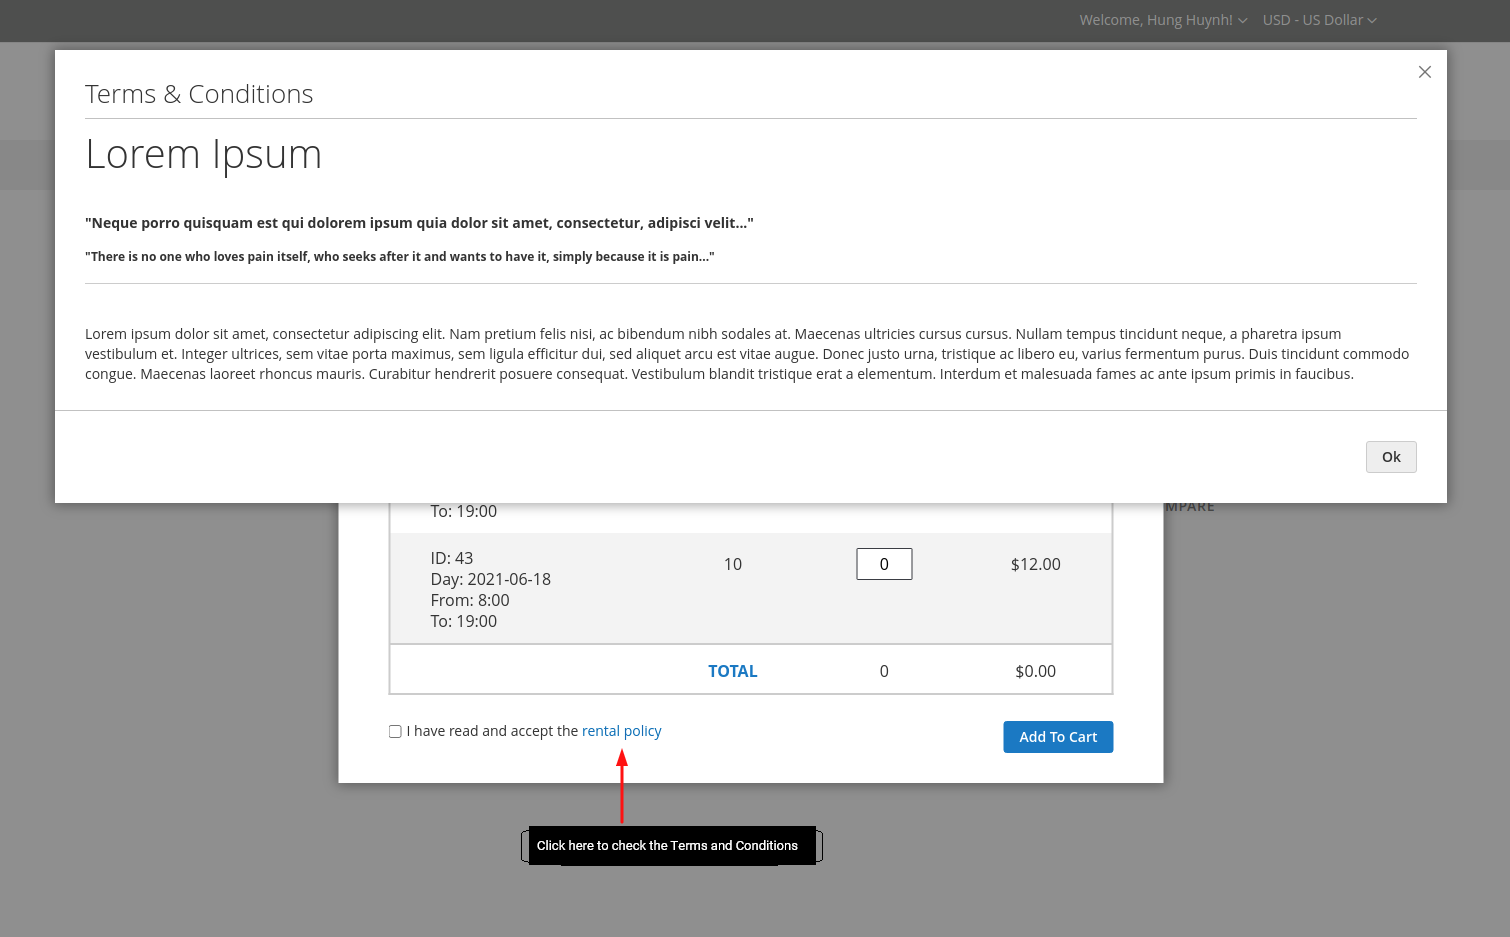Click the Lorem Ipsum heading
The height and width of the screenshot is (937, 1510).
[203, 154]
